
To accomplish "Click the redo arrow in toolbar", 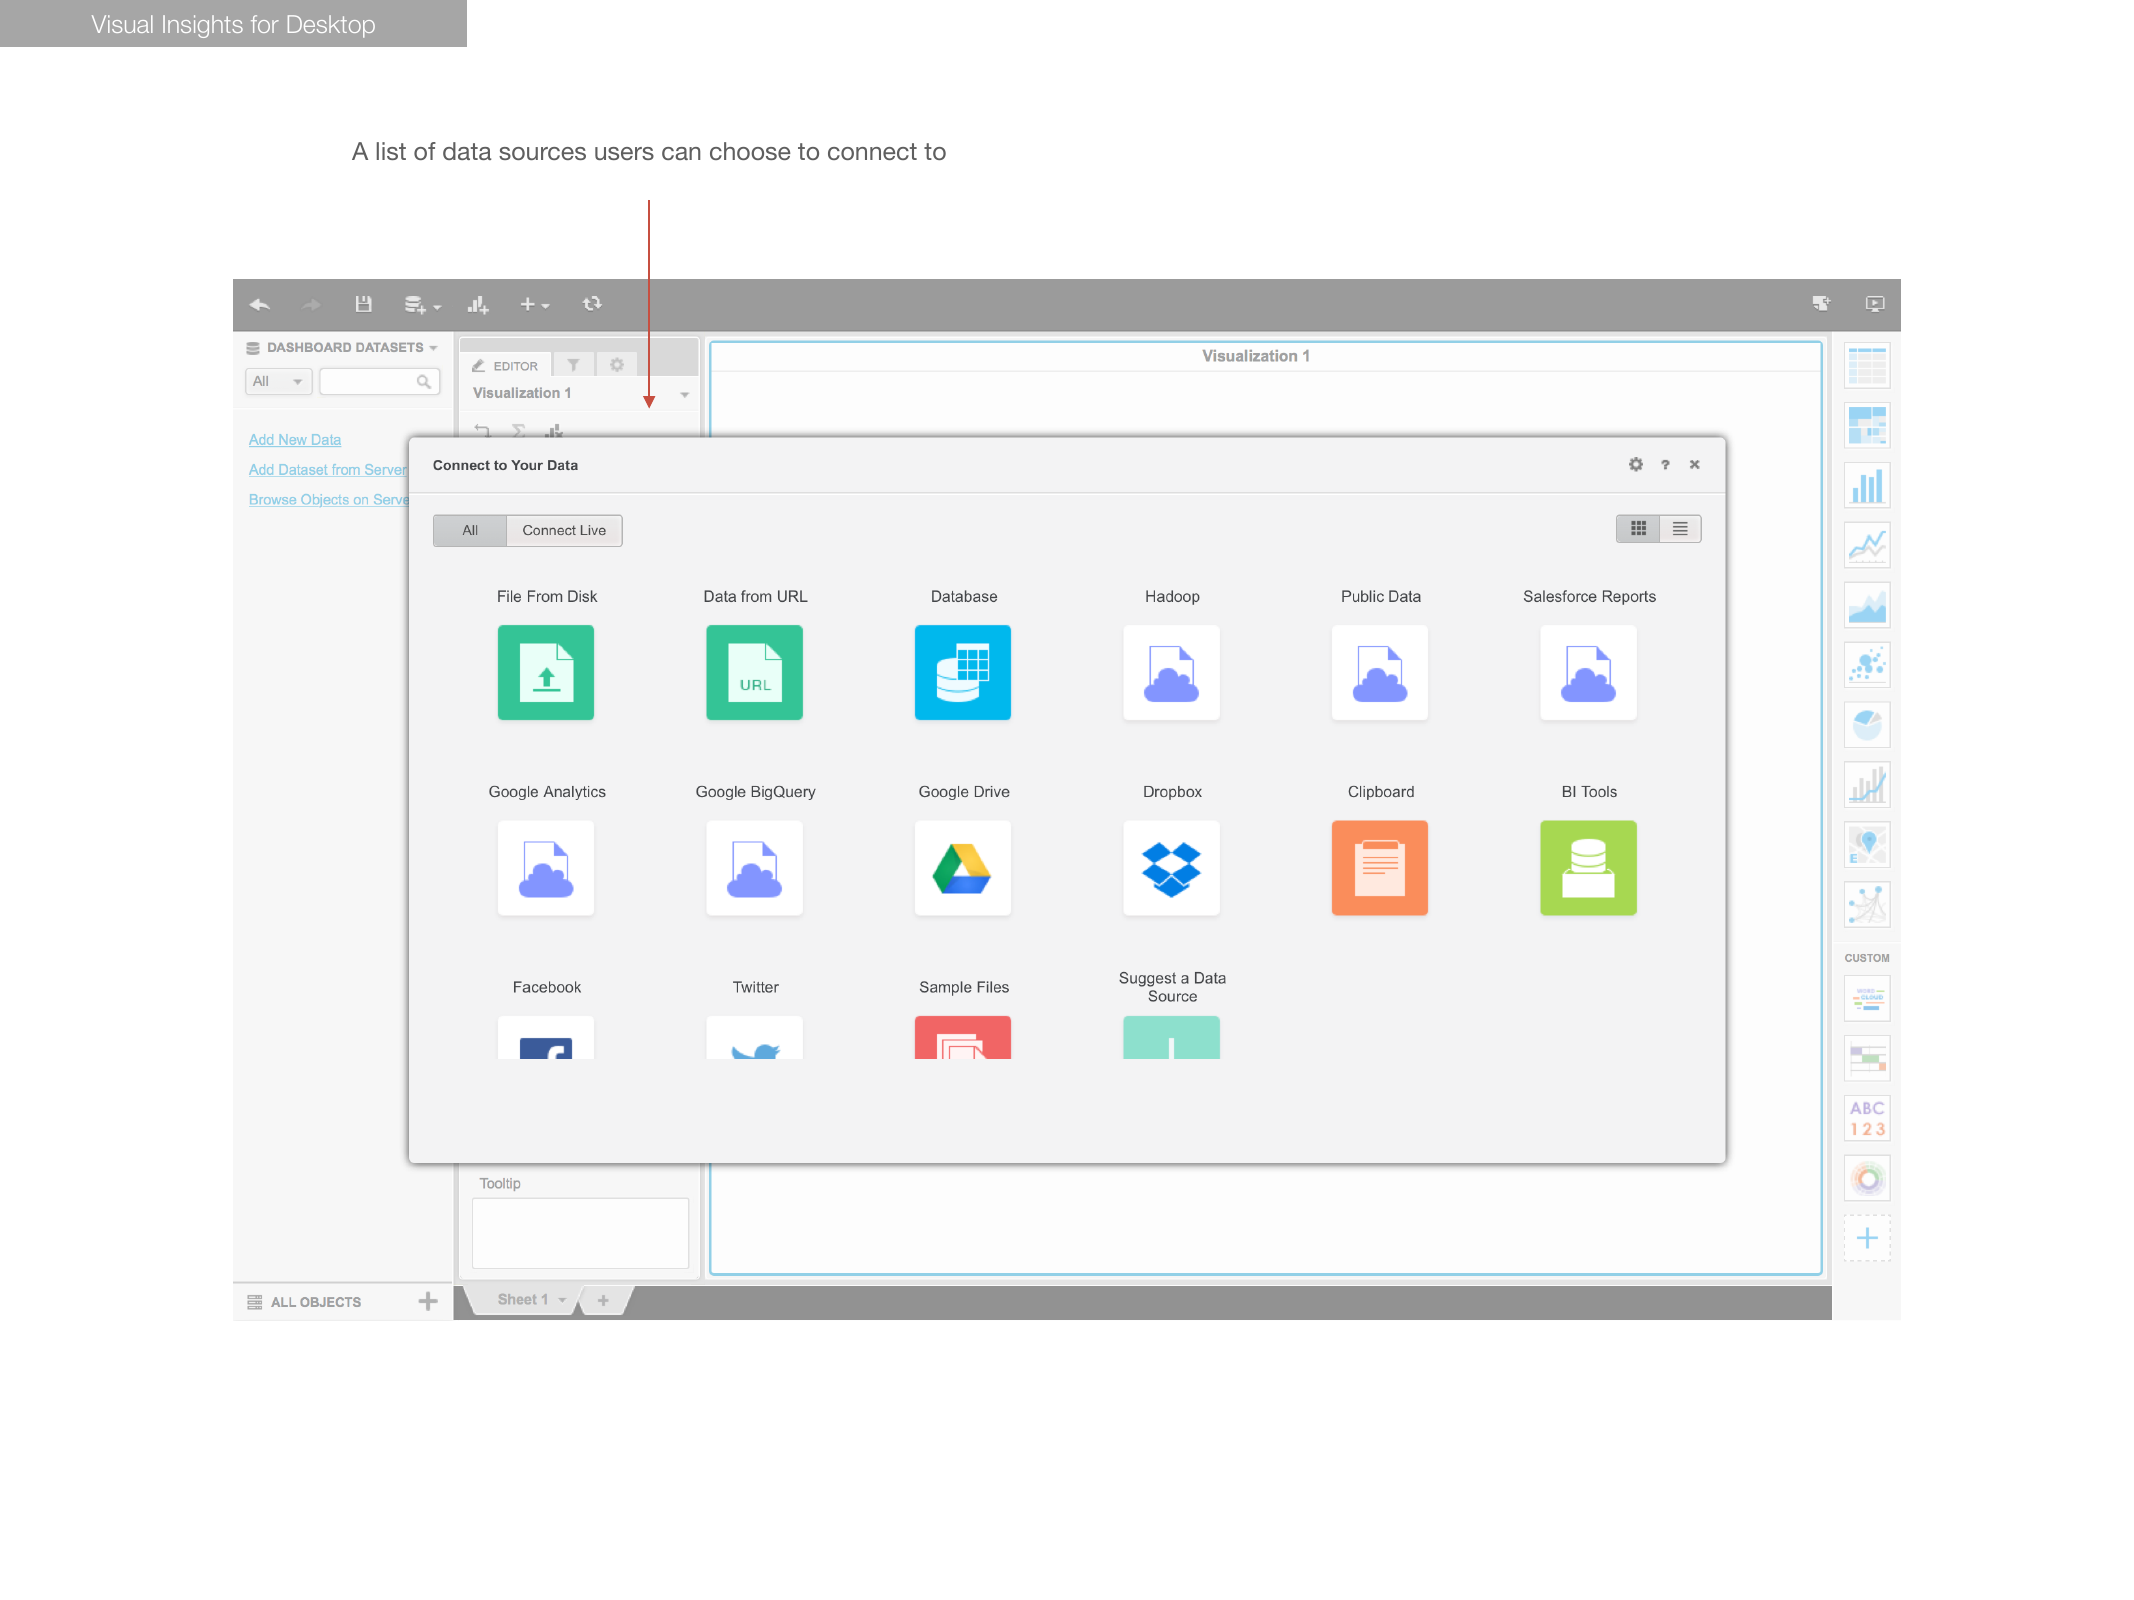I will pos(311,304).
